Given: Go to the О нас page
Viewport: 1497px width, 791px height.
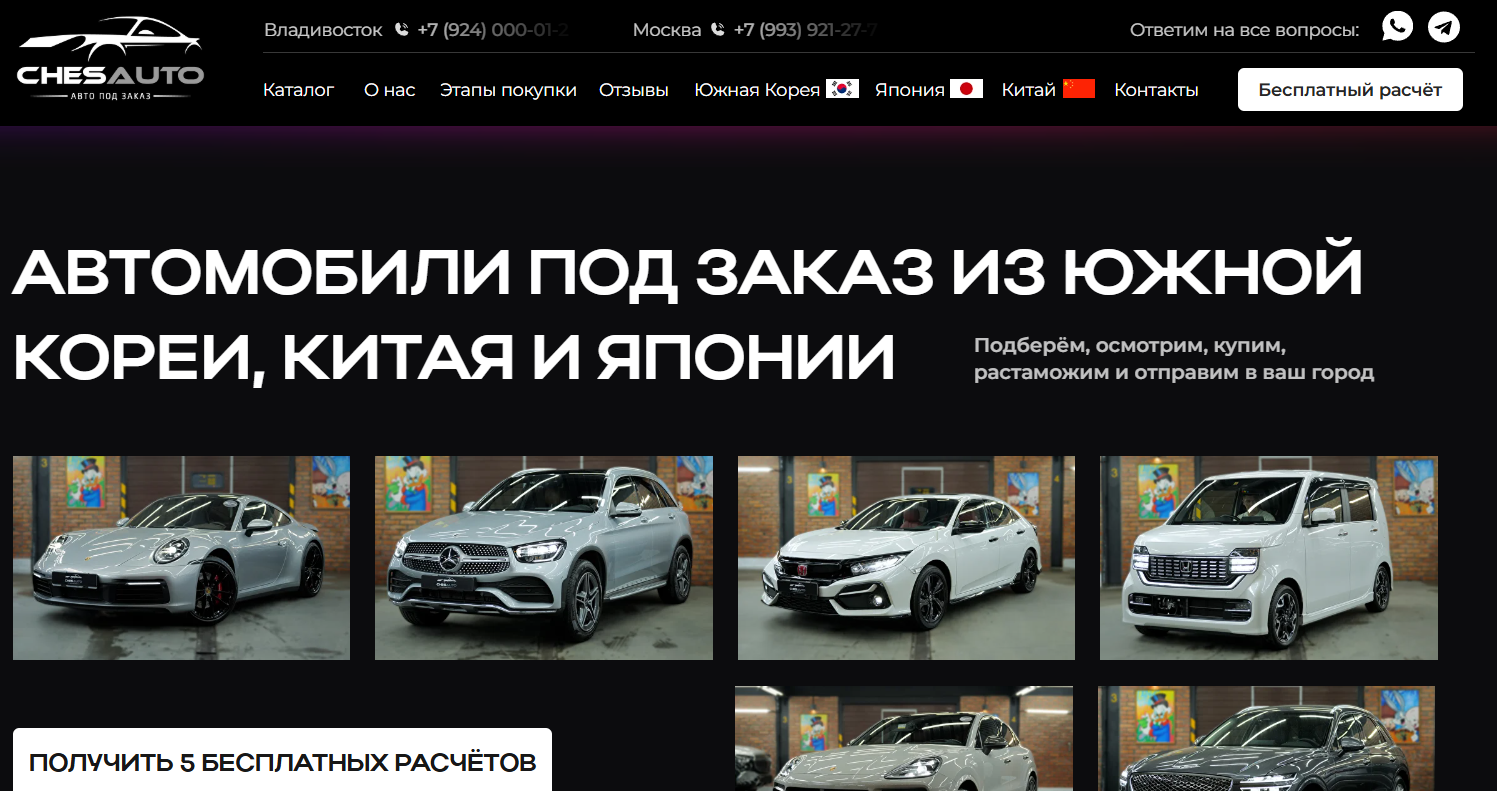Looking at the screenshot, I should pyautogui.click(x=389, y=90).
